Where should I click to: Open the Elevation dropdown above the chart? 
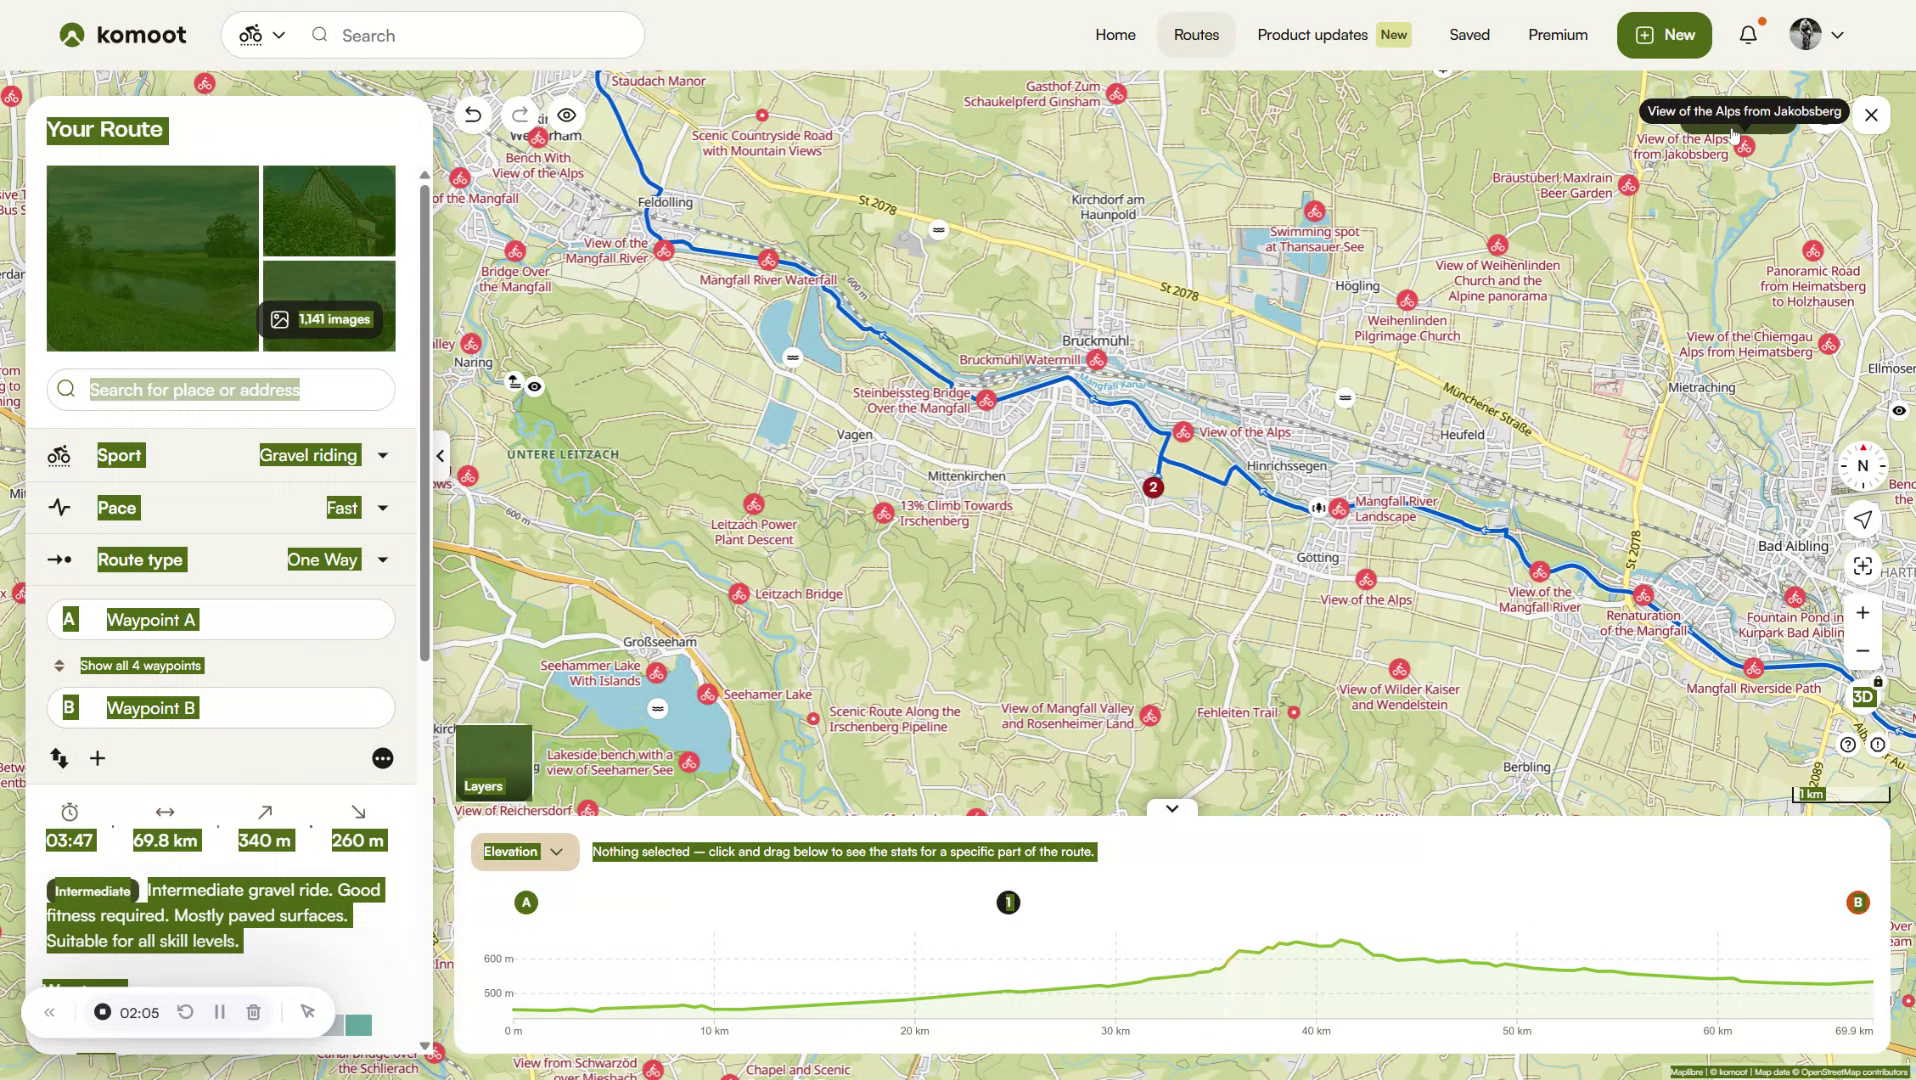point(523,851)
